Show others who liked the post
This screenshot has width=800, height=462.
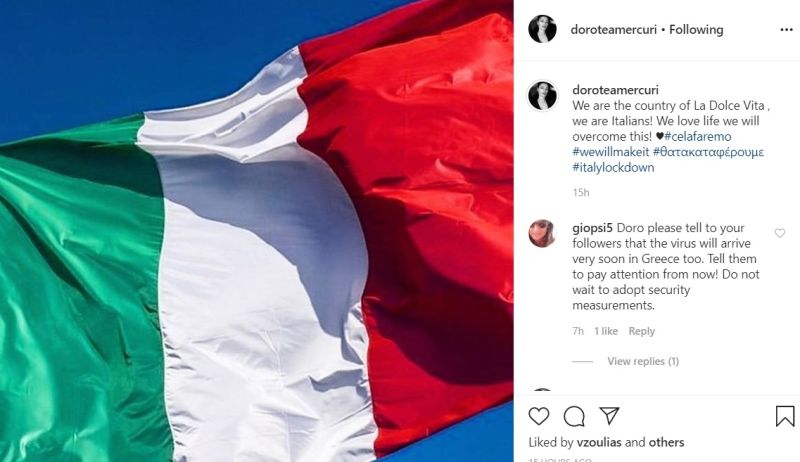666,442
